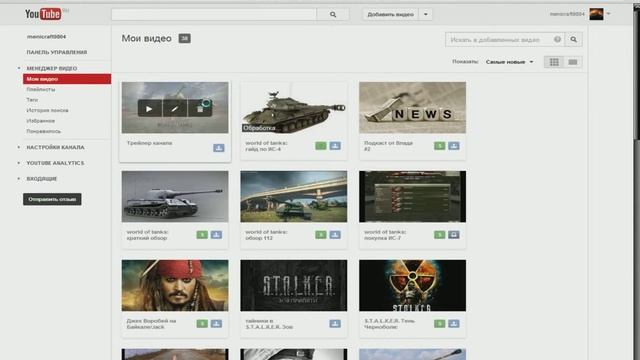Click blue icon on S.T.A.L.K.E.R. Тень Чернобыля
The width and height of the screenshot is (640, 360).
[454, 324]
